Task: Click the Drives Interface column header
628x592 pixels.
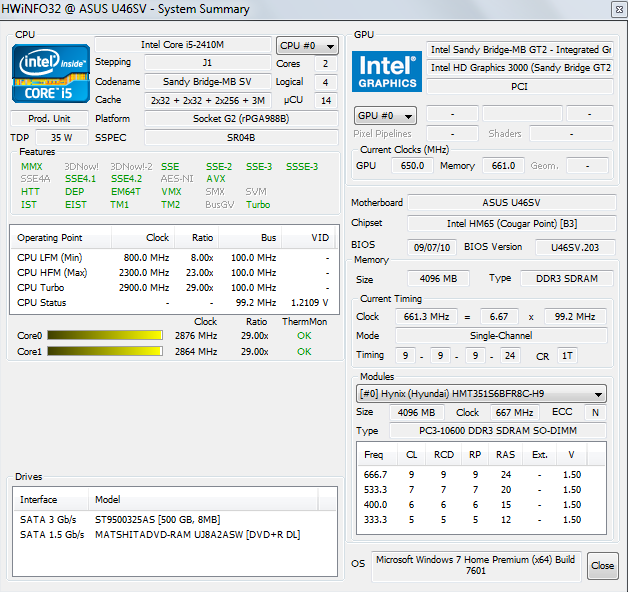Action: tap(51, 499)
